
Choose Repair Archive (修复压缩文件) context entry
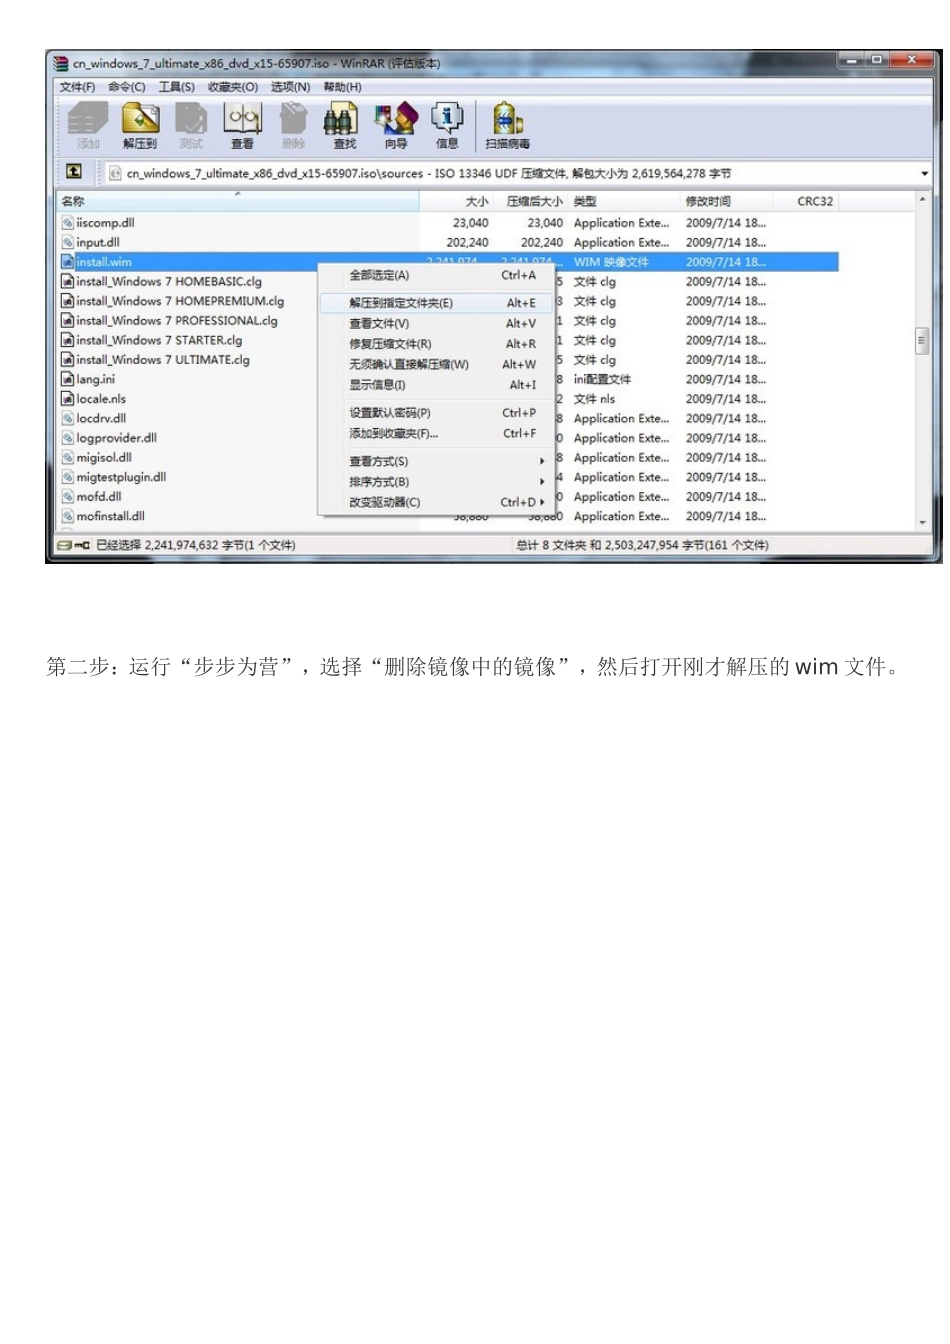(x=435, y=344)
